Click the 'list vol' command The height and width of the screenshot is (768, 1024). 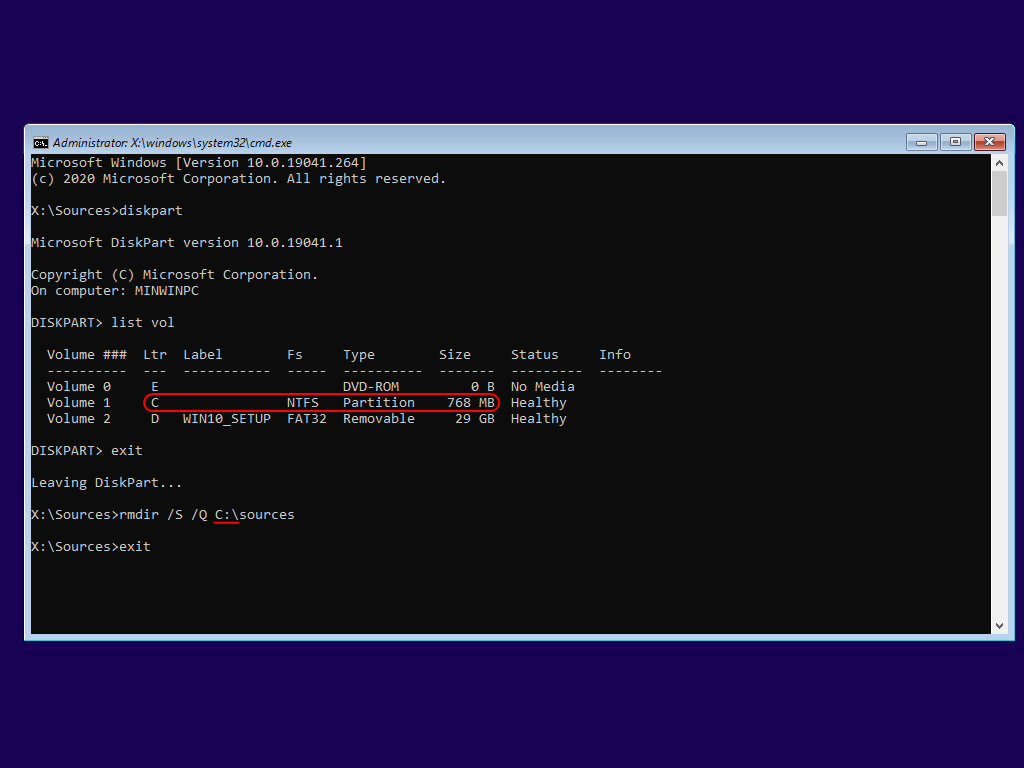142,323
